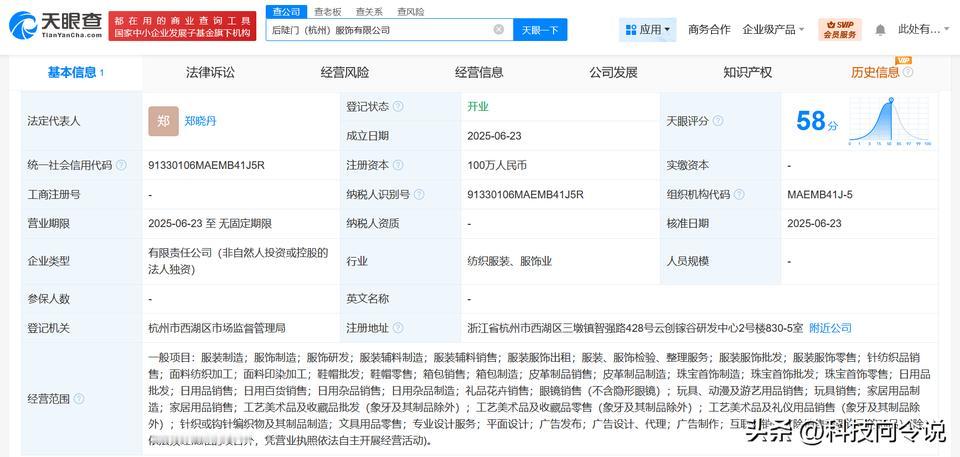Viewport: 960px width, 457px height.
Task: Click the red promotional banner near logo
Action: pos(183,26)
